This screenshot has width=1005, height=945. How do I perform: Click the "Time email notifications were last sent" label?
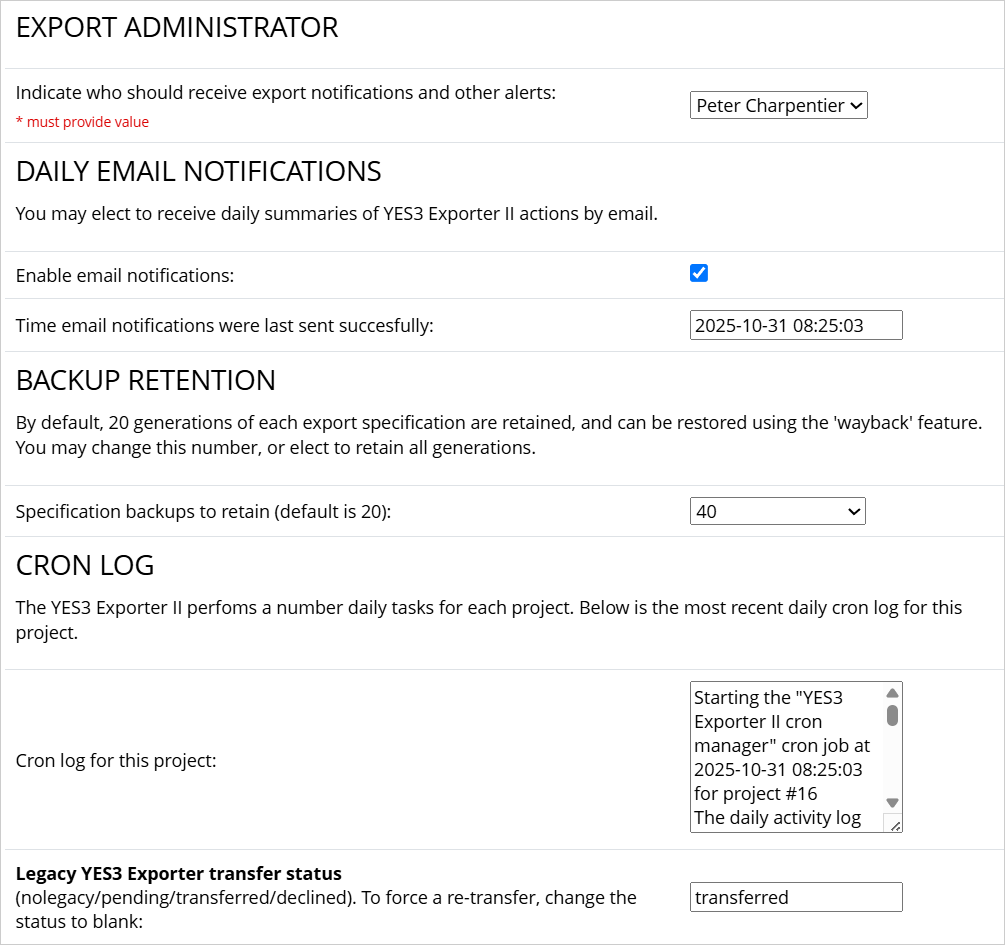coord(224,325)
